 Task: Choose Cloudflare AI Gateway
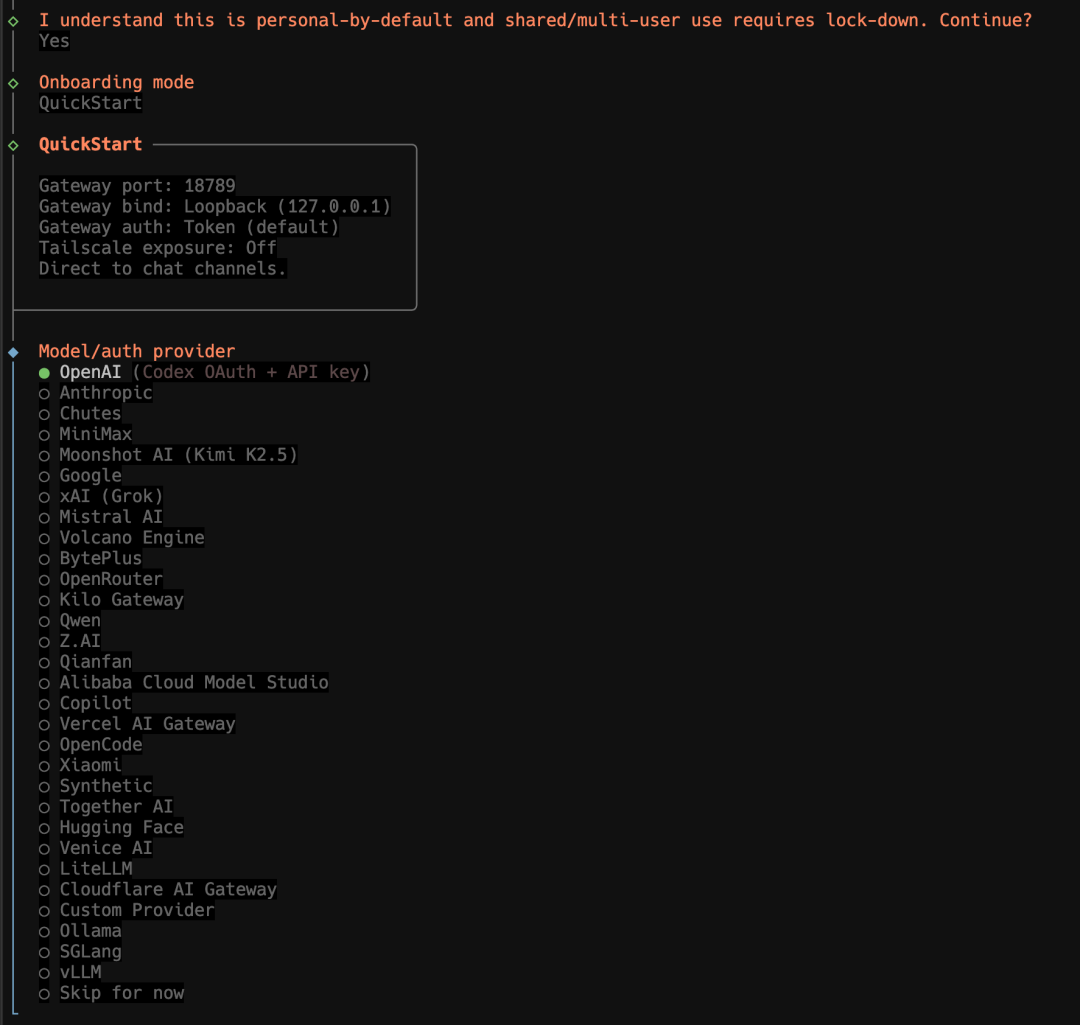pos(167,889)
